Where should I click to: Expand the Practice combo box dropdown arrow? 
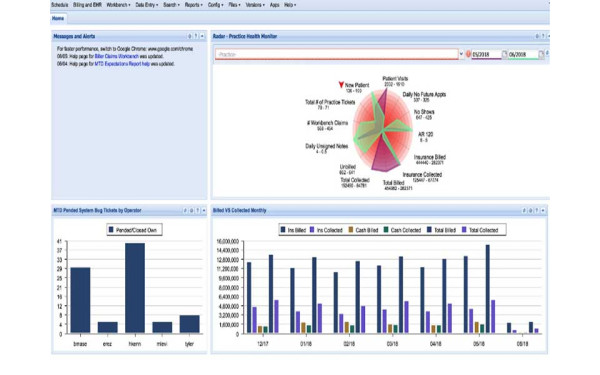point(461,54)
